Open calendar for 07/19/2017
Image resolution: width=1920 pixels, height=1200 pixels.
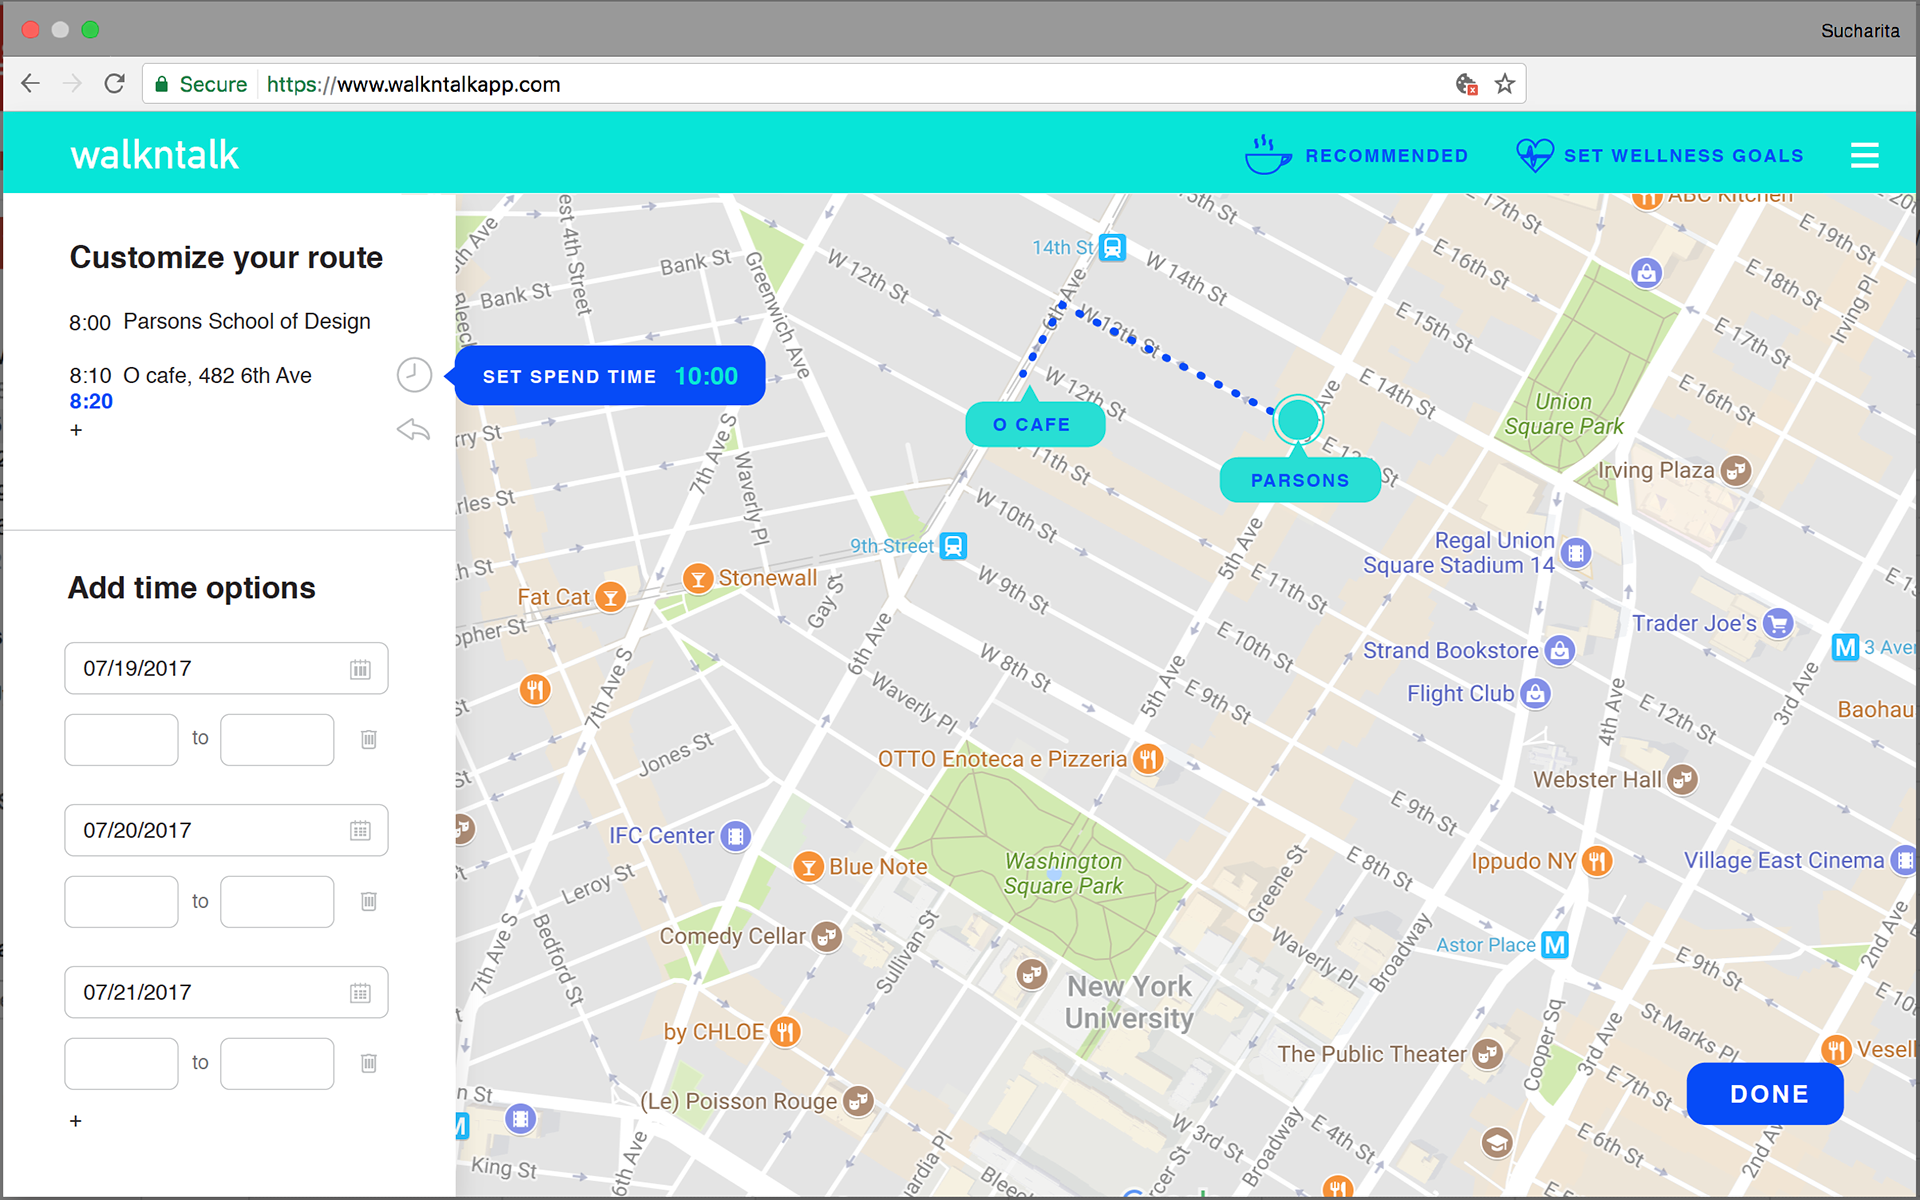point(360,669)
